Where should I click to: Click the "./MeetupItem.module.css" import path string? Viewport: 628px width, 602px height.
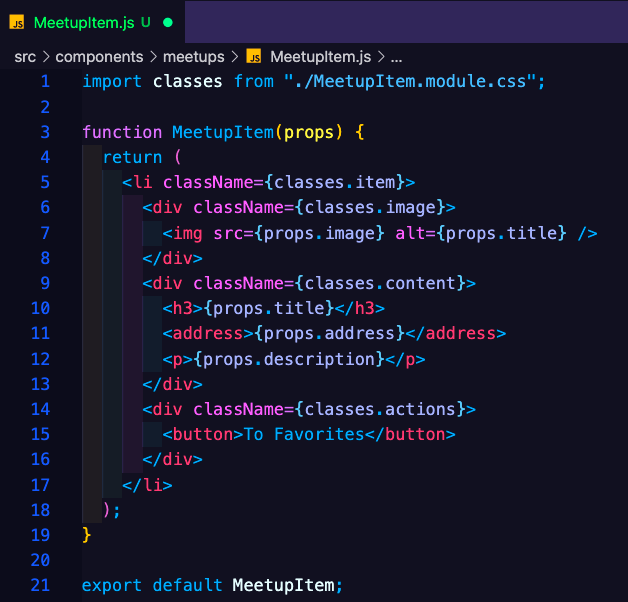point(409,82)
